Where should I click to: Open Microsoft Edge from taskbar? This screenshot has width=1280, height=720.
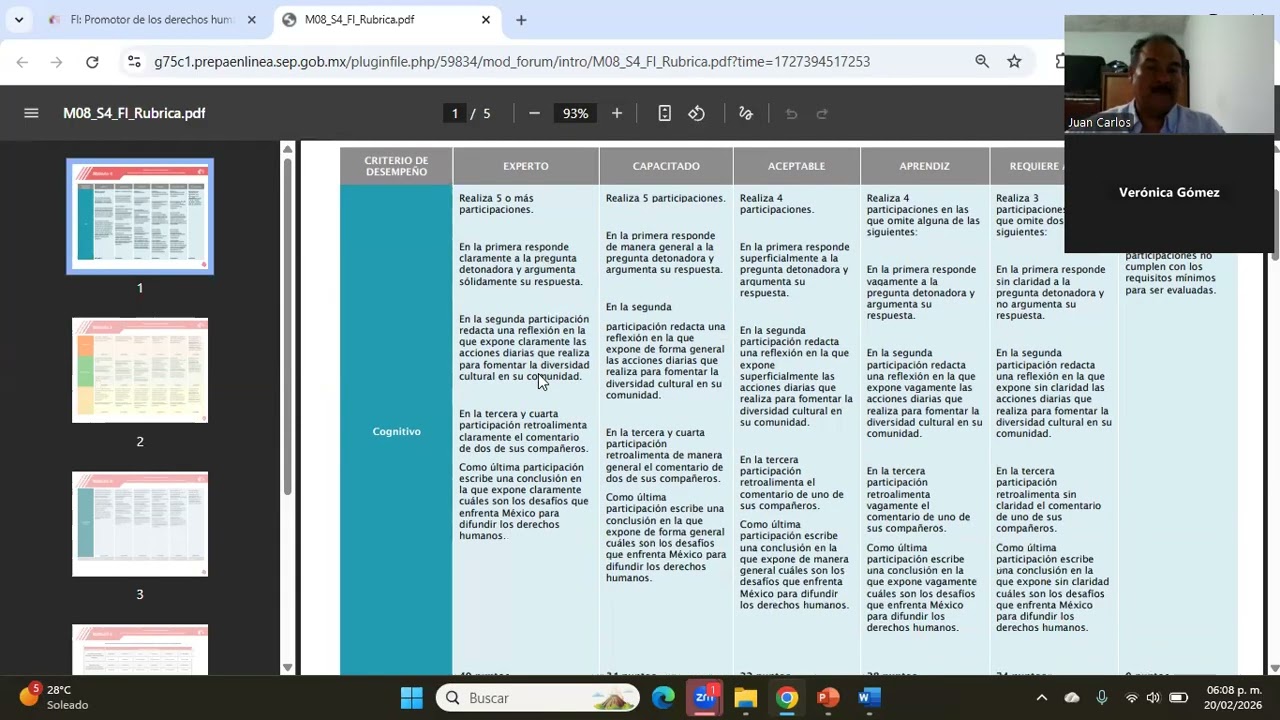[663, 698]
